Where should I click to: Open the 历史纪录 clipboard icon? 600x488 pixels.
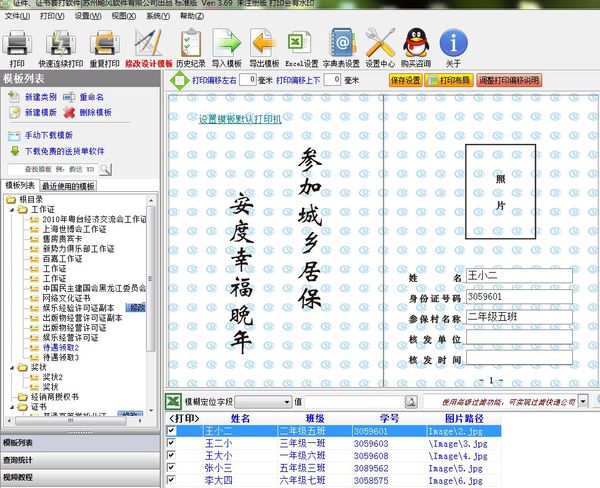(x=191, y=43)
